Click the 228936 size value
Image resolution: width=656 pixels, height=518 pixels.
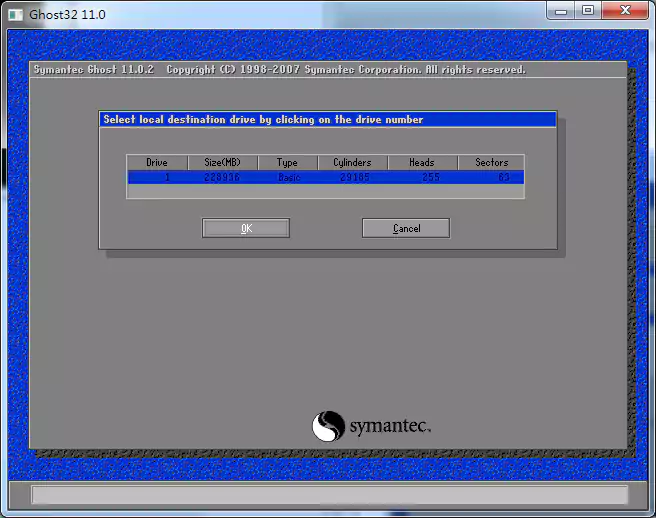(x=222, y=177)
